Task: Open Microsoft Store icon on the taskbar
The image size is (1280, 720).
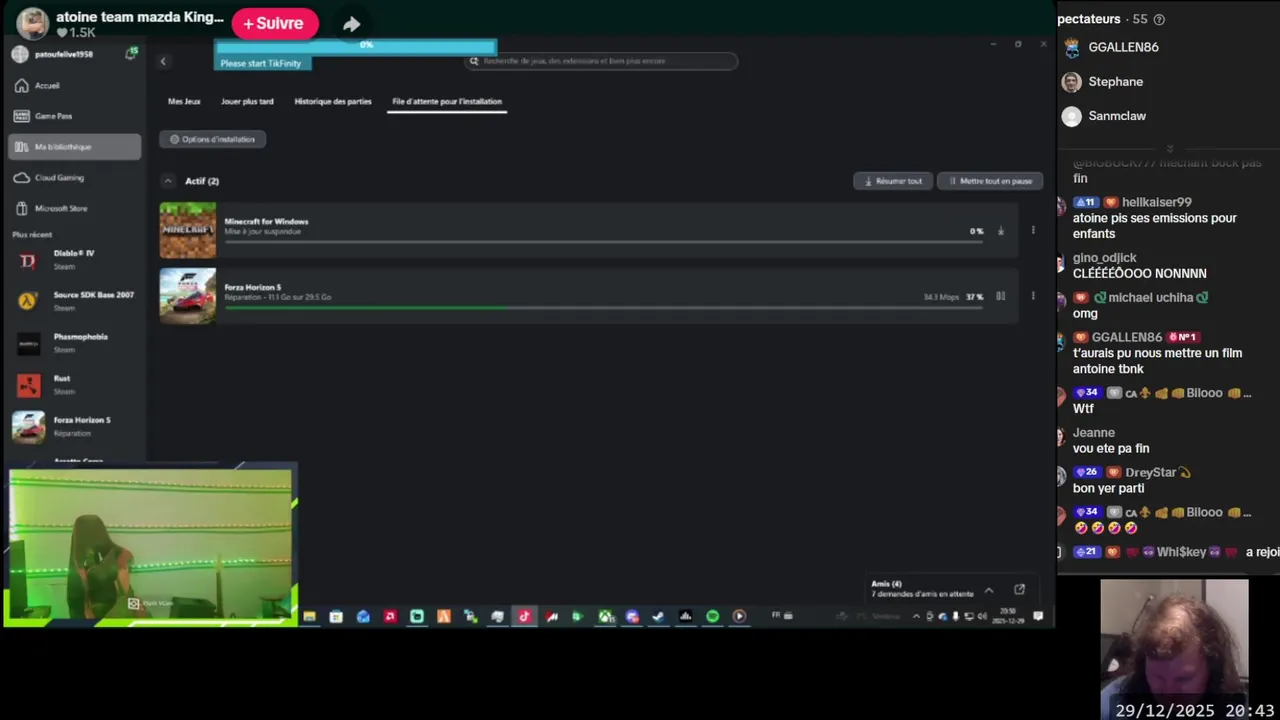Action: tap(336, 617)
